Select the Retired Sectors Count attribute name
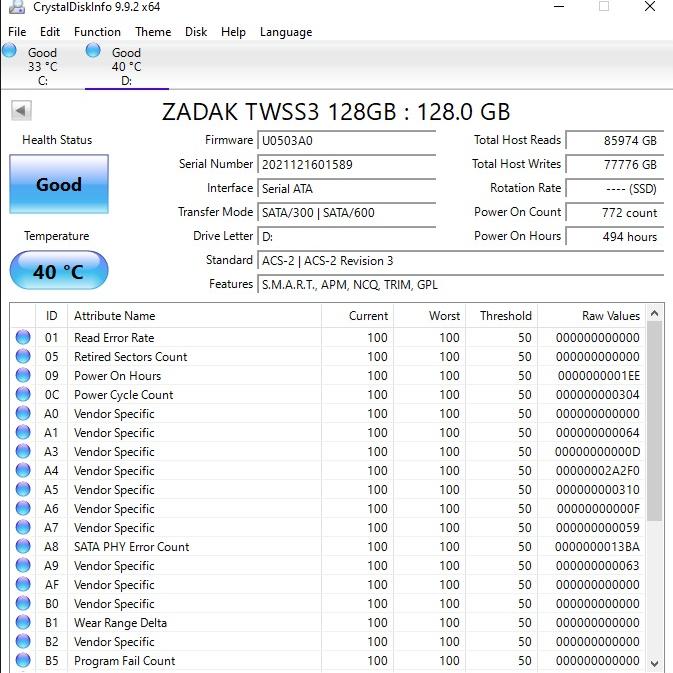Viewport: 673px width, 673px height. point(130,357)
